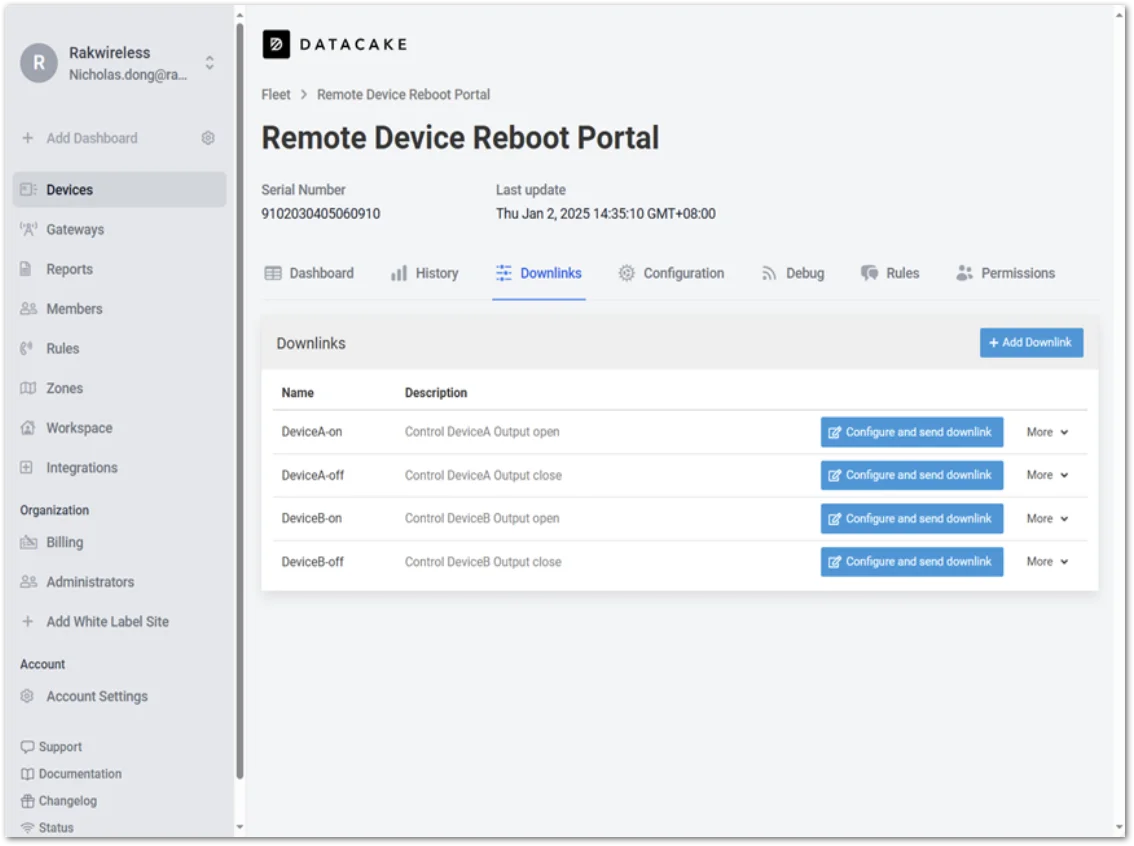Switch to the Dashboard tab
1134x846 pixels.
coord(309,273)
